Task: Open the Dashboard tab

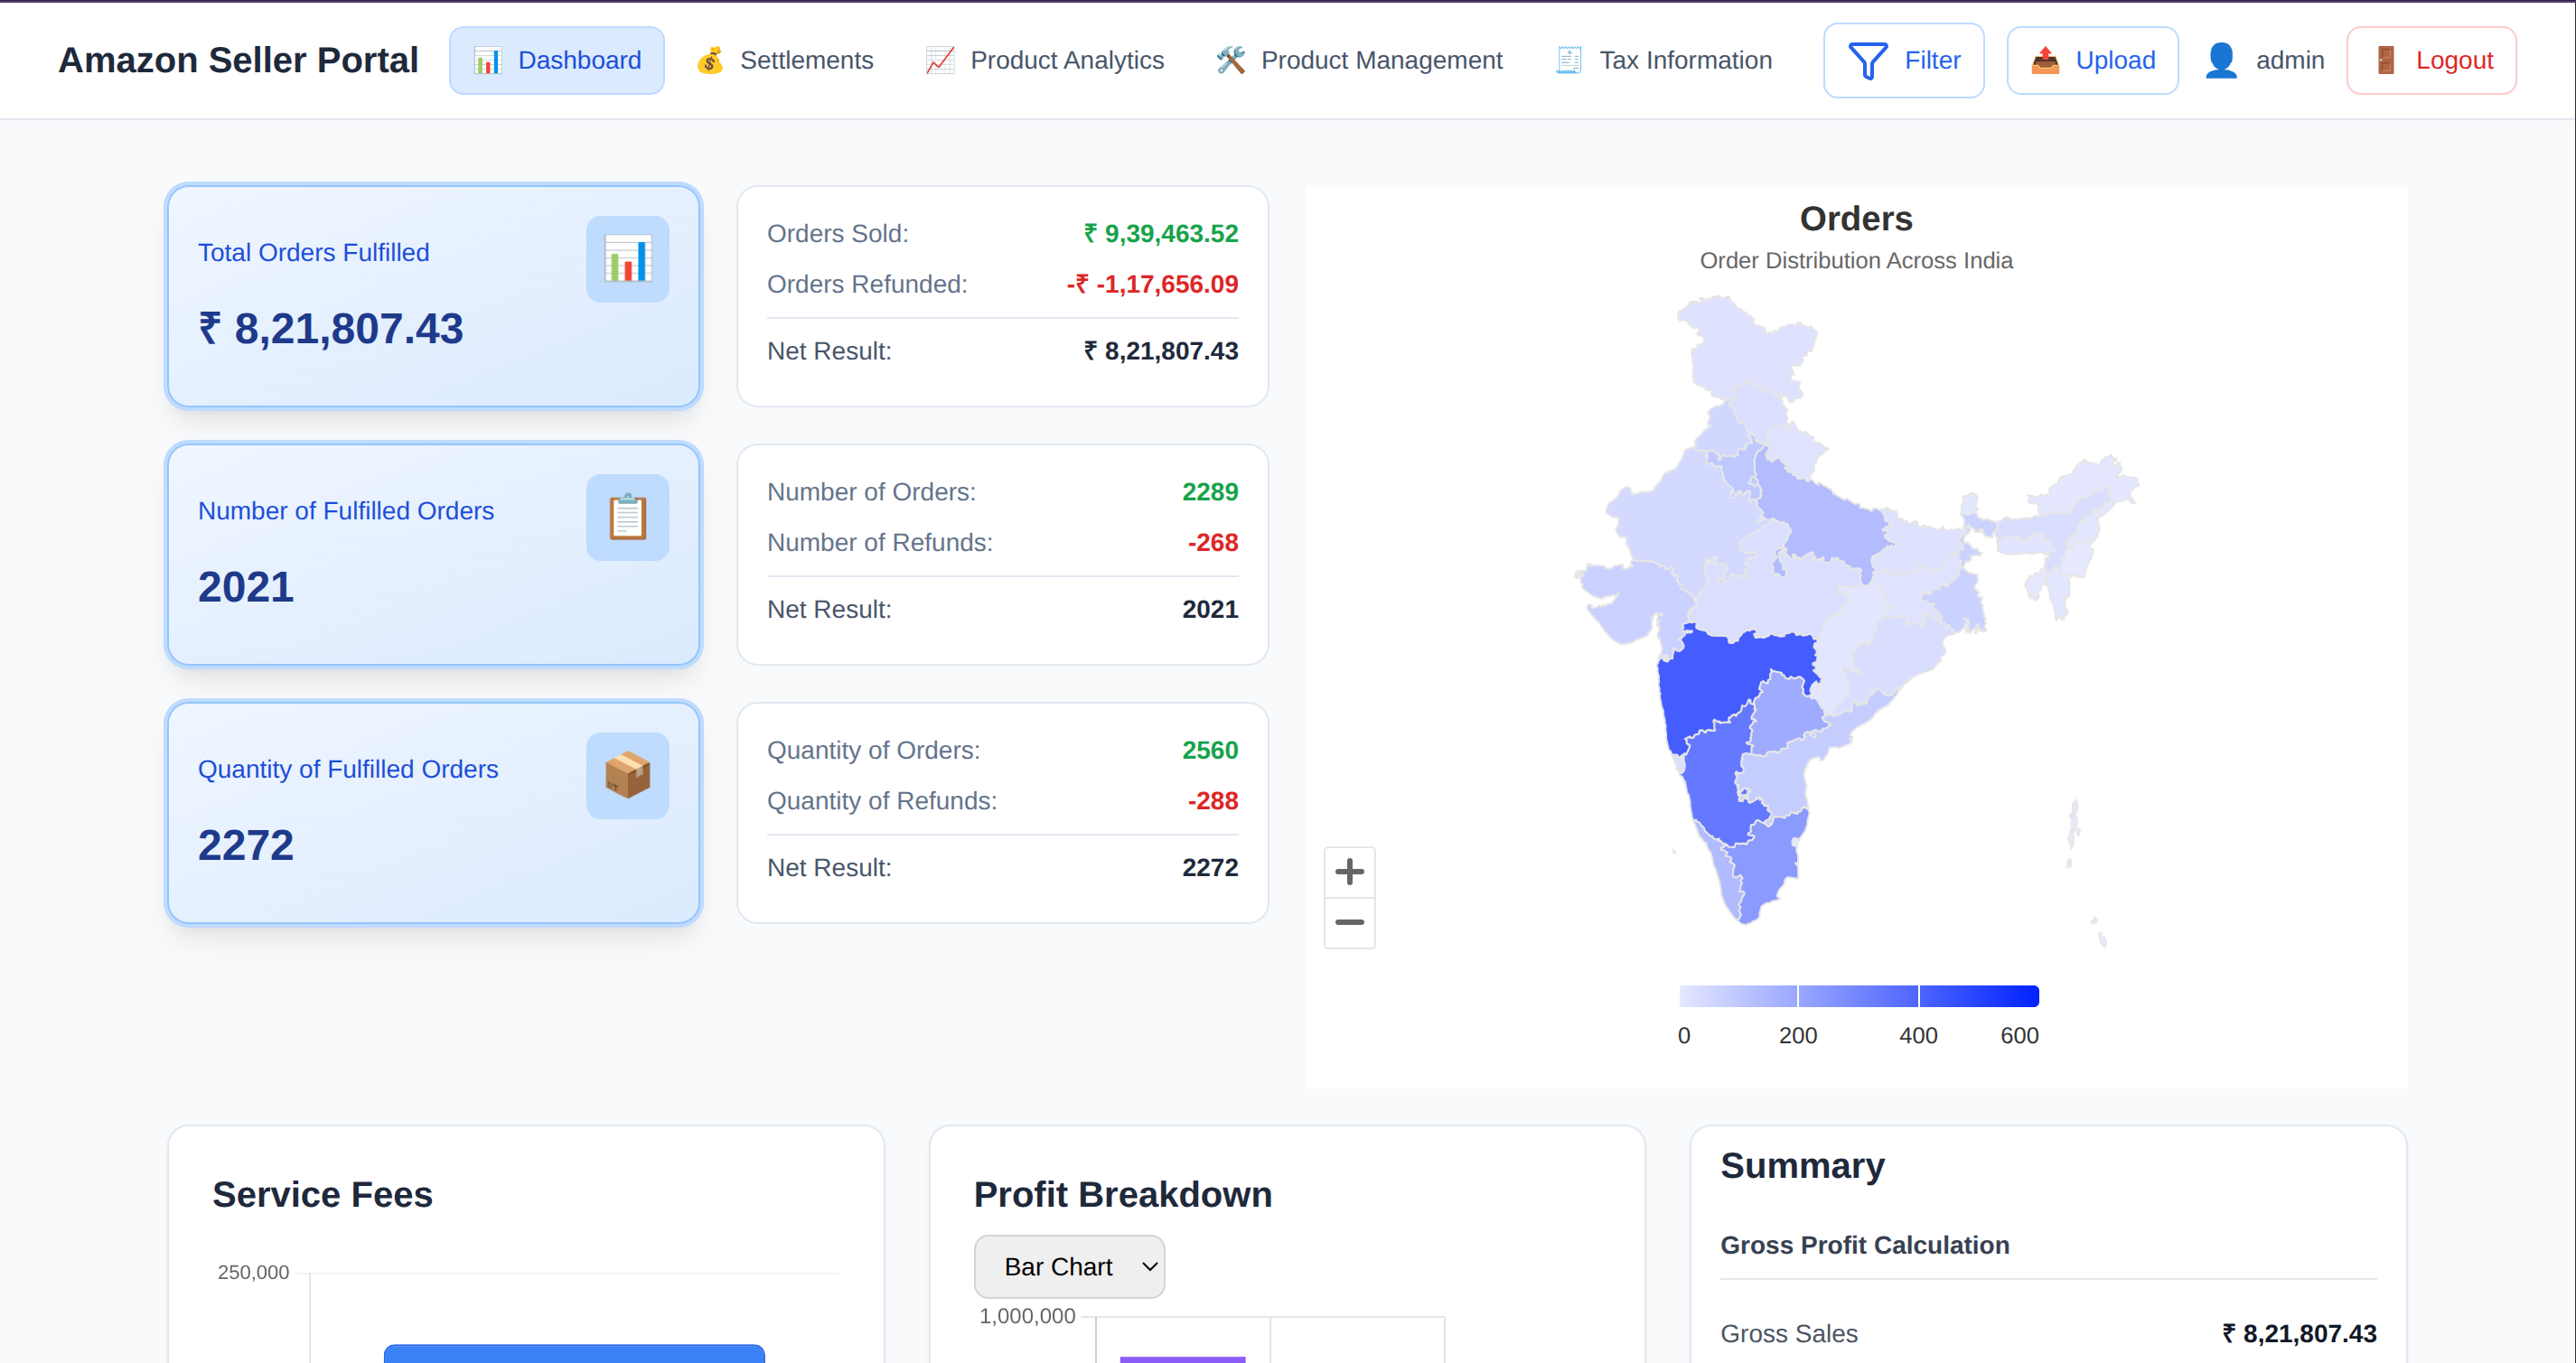Action: coord(556,60)
